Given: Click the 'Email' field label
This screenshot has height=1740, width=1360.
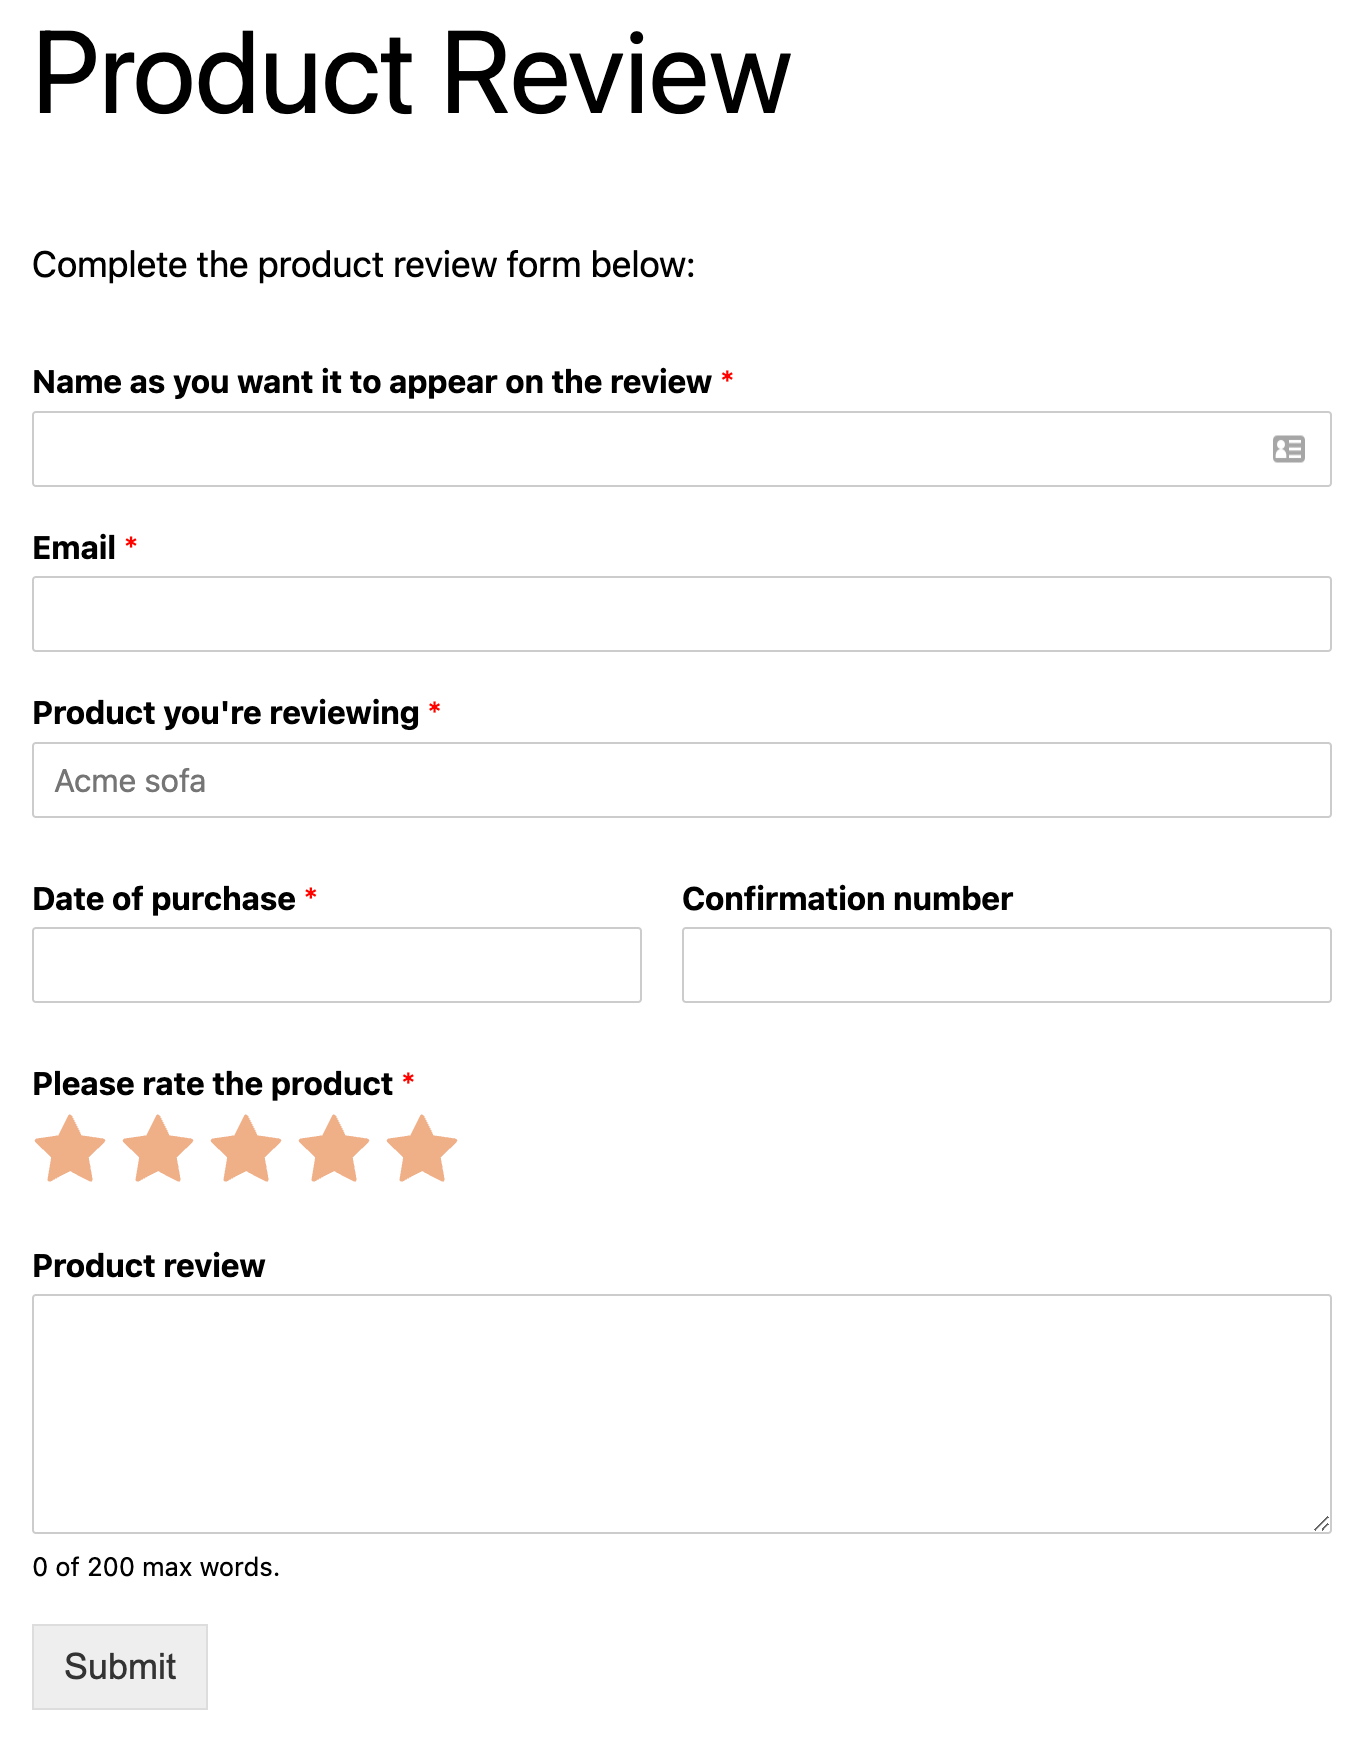Looking at the screenshot, I should click(x=74, y=548).
